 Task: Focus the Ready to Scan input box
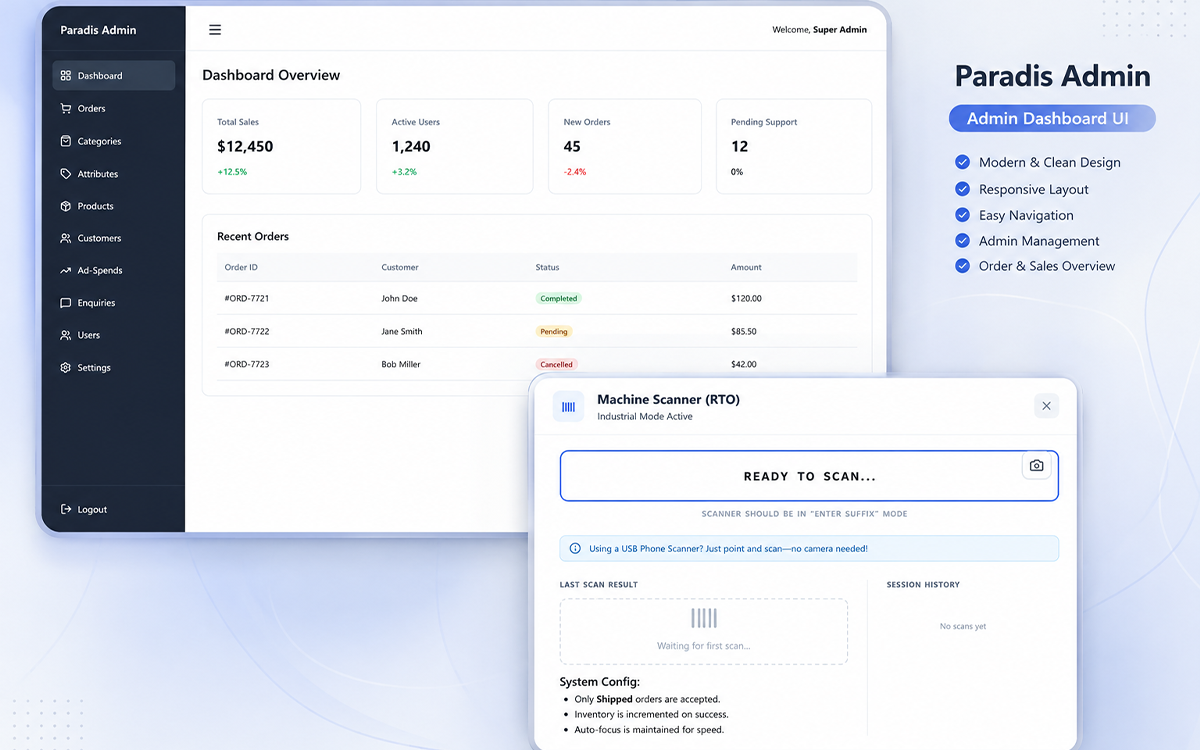[x=809, y=476]
